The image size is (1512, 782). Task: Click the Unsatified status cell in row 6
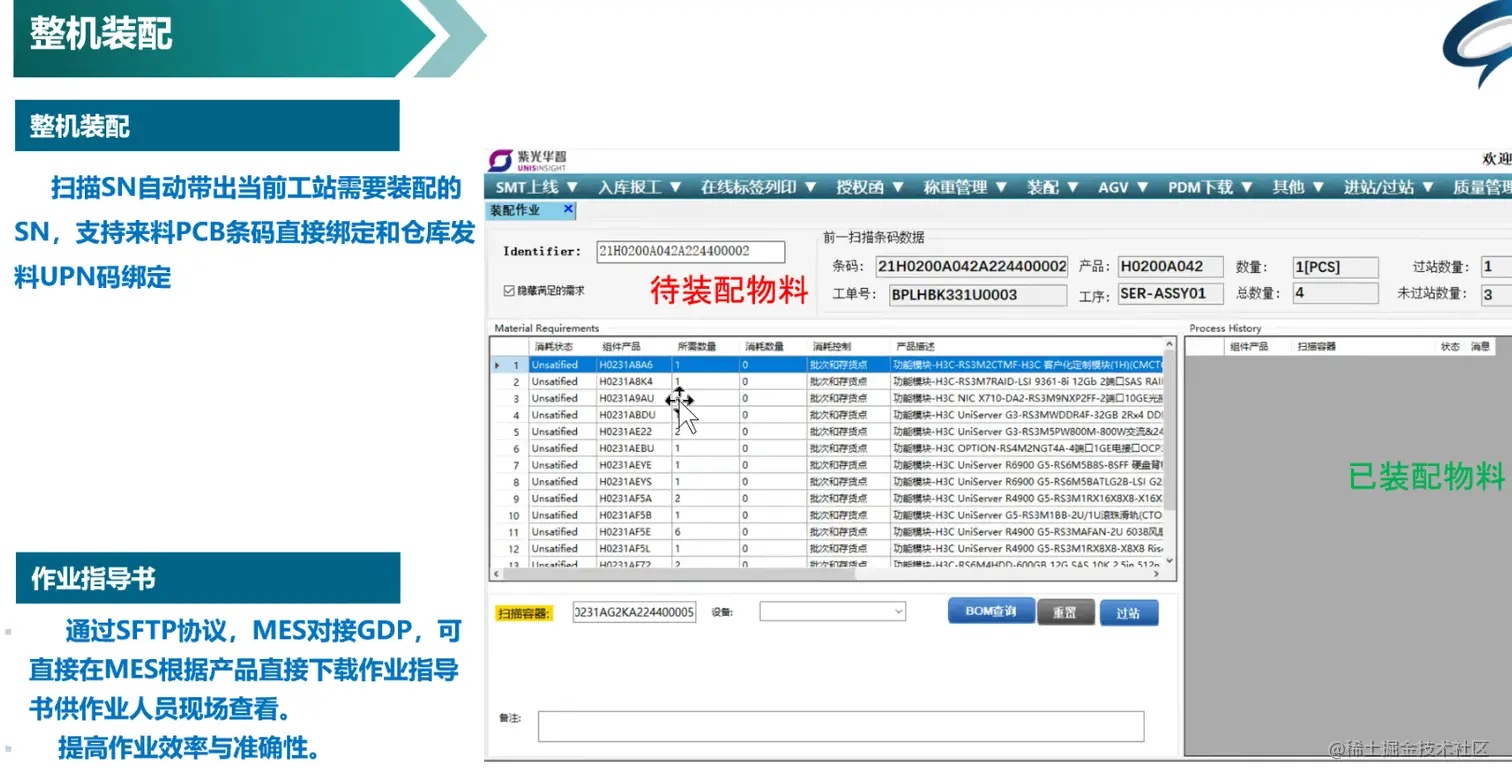(561, 449)
